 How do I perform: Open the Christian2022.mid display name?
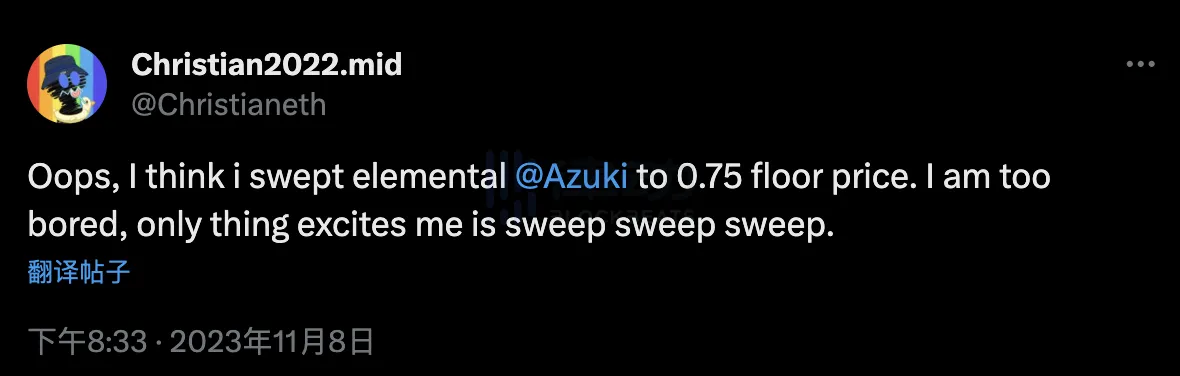[266, 65]
